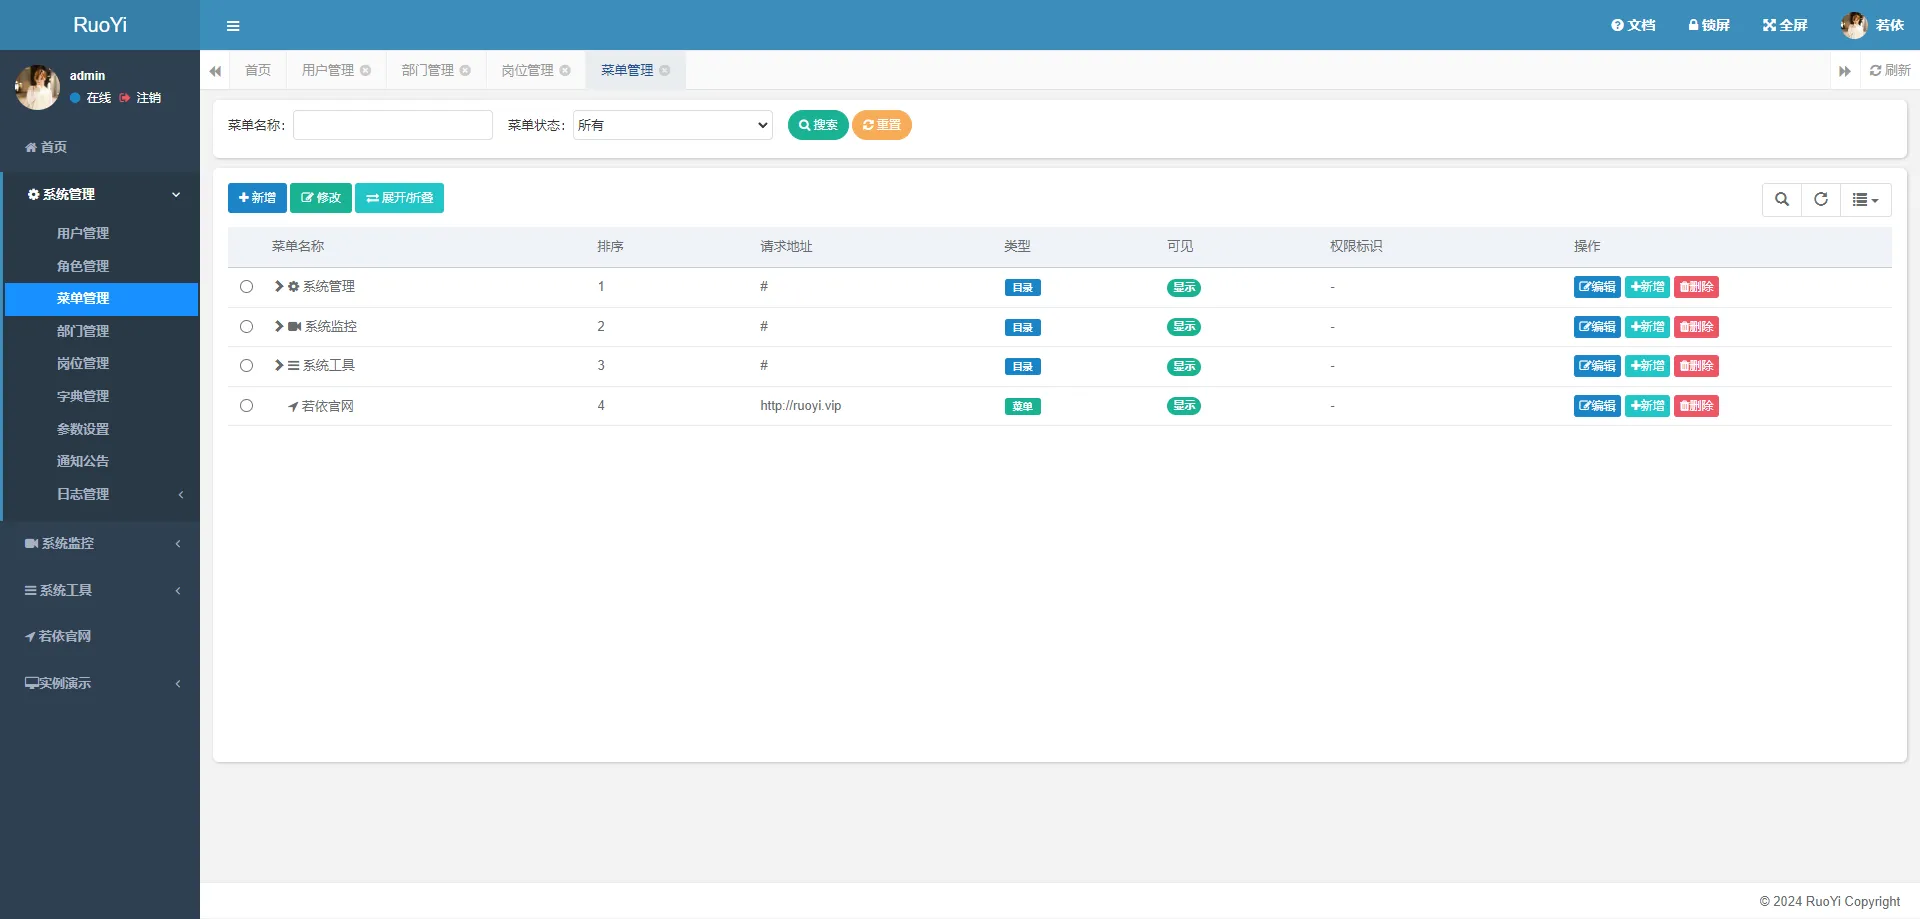
Task: Switch to the 首页 tab
Action: tap(258, 70)
